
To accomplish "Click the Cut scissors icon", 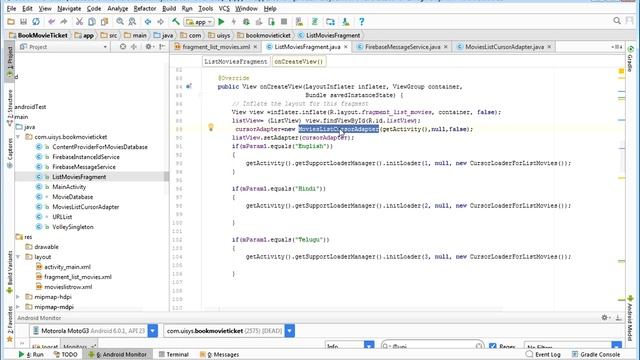I will [x=80, y=22].
